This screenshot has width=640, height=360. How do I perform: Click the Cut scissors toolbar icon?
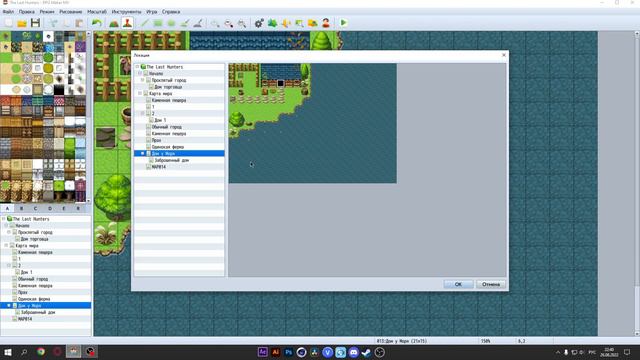point(53,23)
